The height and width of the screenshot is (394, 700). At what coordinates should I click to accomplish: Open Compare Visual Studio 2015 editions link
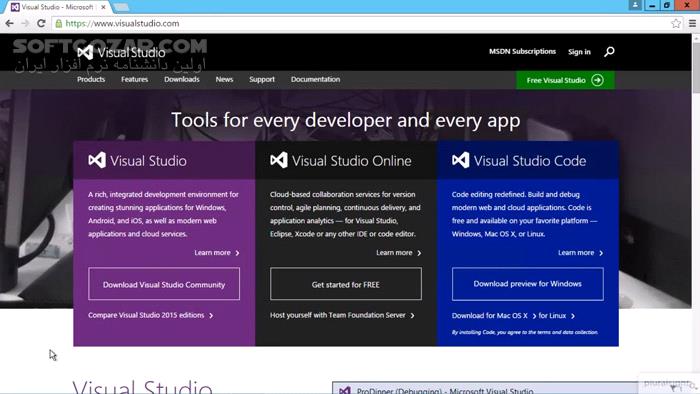(x=150, y=315)
